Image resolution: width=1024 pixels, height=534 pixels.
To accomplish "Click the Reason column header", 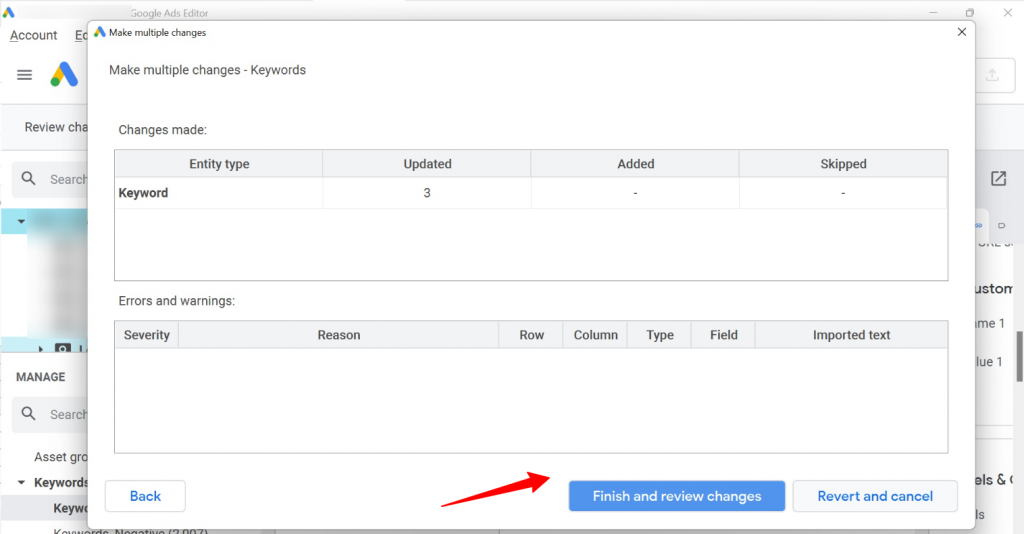I will [338, 335].
